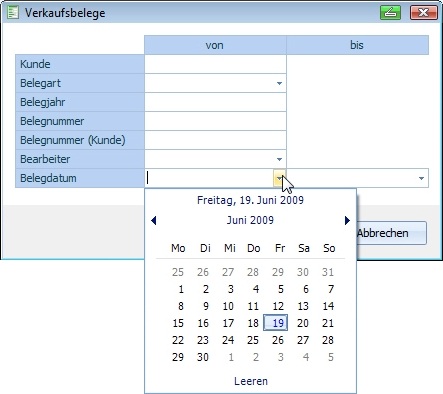Select day 14 in the calendar
Screen dimensions: 443x394
pyautogui.click(x=328, y=306)
